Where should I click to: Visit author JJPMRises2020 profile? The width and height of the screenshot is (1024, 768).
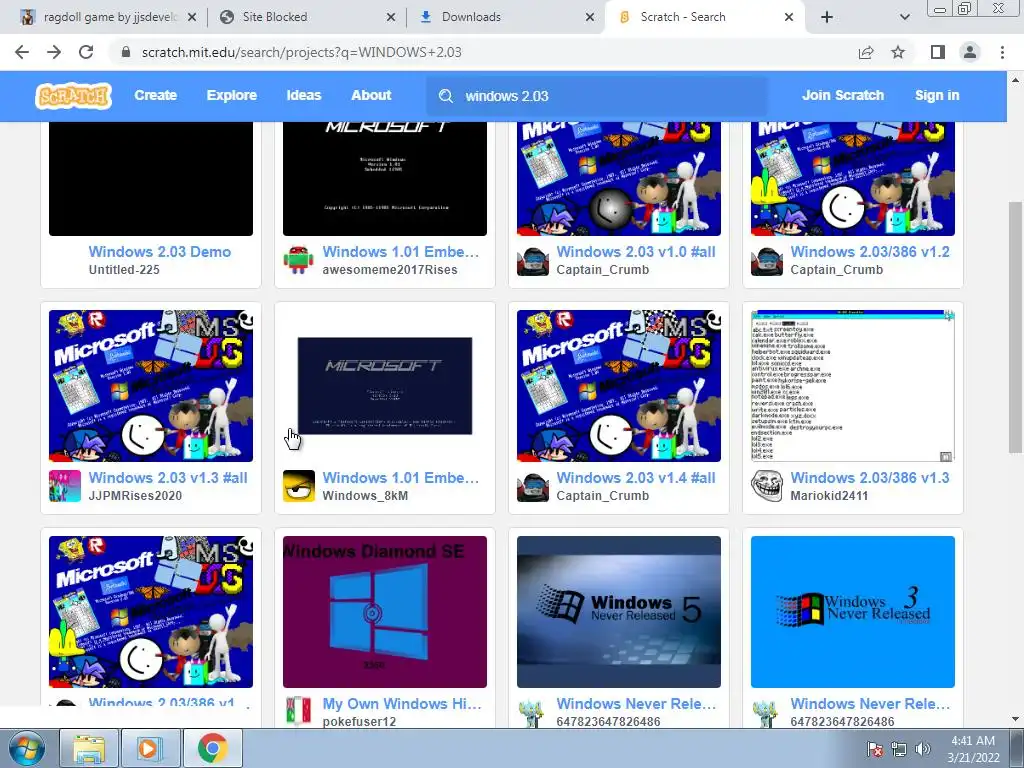coord(135,496)
